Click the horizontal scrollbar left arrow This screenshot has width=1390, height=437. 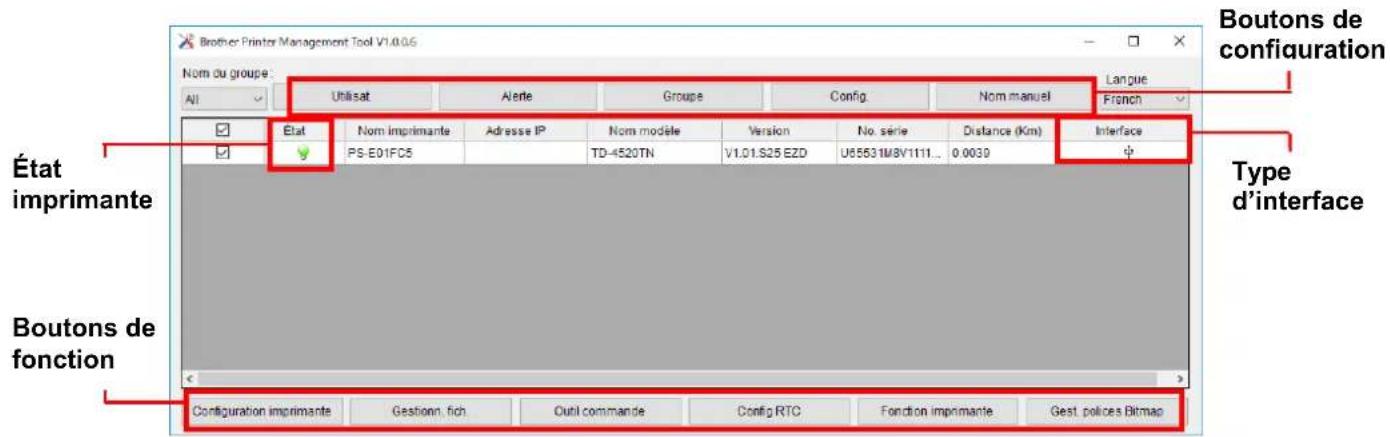click(x=190, y=380)
